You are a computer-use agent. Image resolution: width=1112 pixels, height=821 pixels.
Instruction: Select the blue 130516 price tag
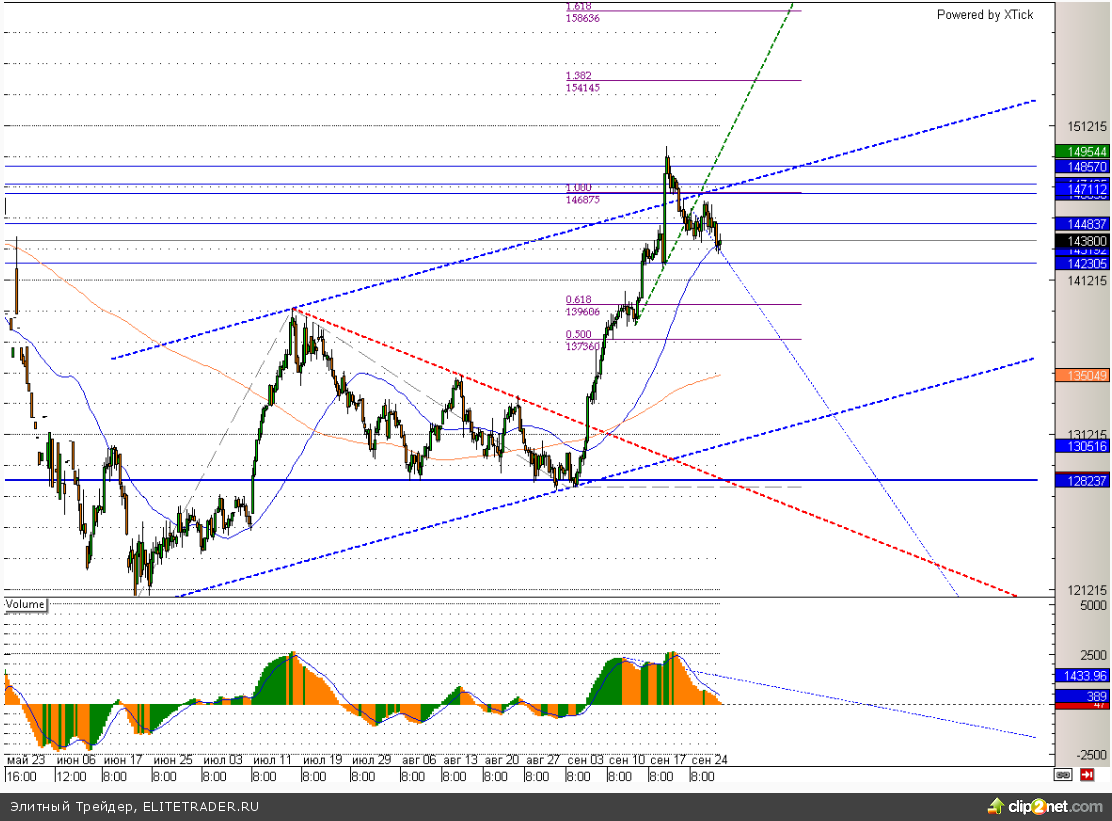1086,446
